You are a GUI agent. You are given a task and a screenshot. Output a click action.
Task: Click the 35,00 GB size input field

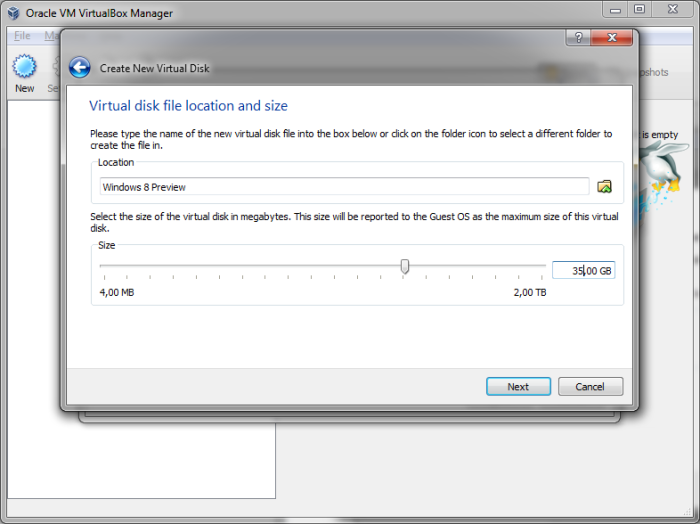583,270
